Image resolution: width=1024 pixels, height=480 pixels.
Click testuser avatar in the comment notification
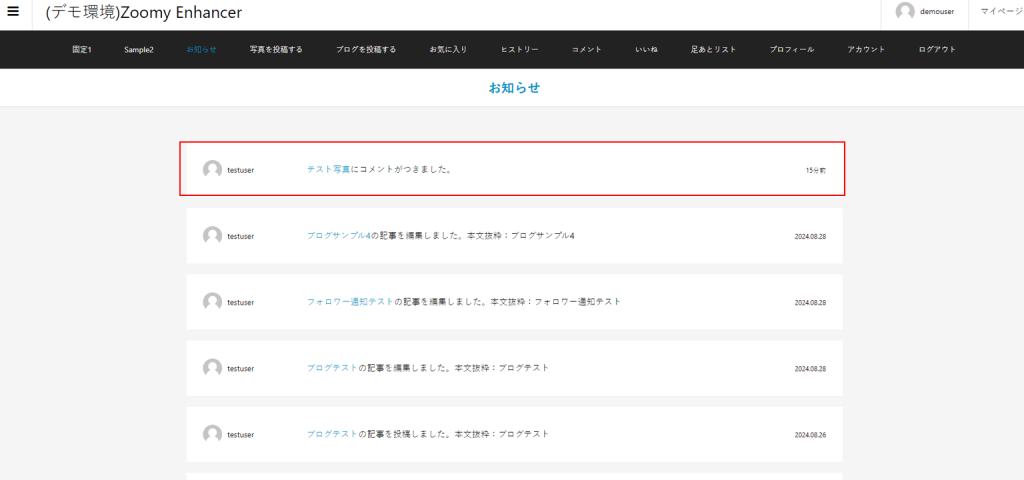(212, 170)
